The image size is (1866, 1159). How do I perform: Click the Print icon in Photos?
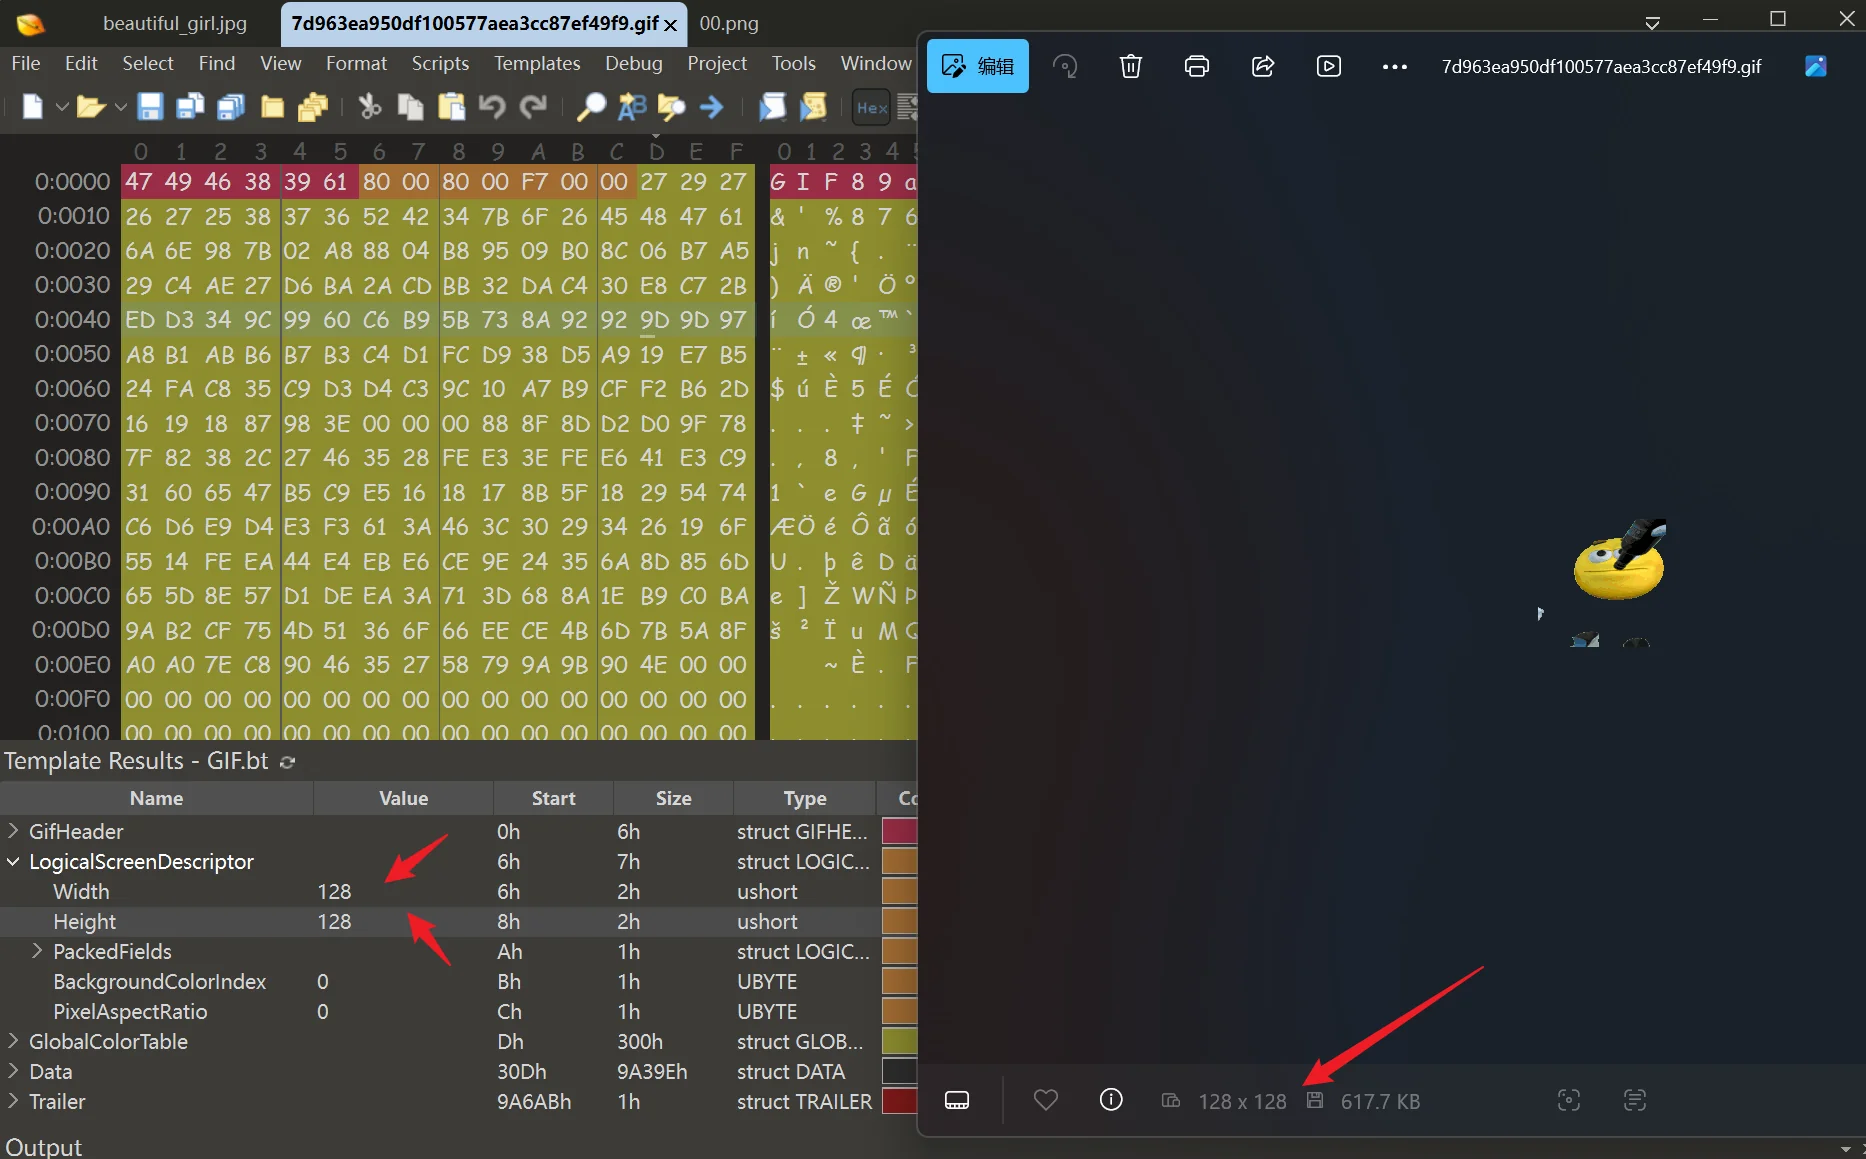(x=1196, y=67)
